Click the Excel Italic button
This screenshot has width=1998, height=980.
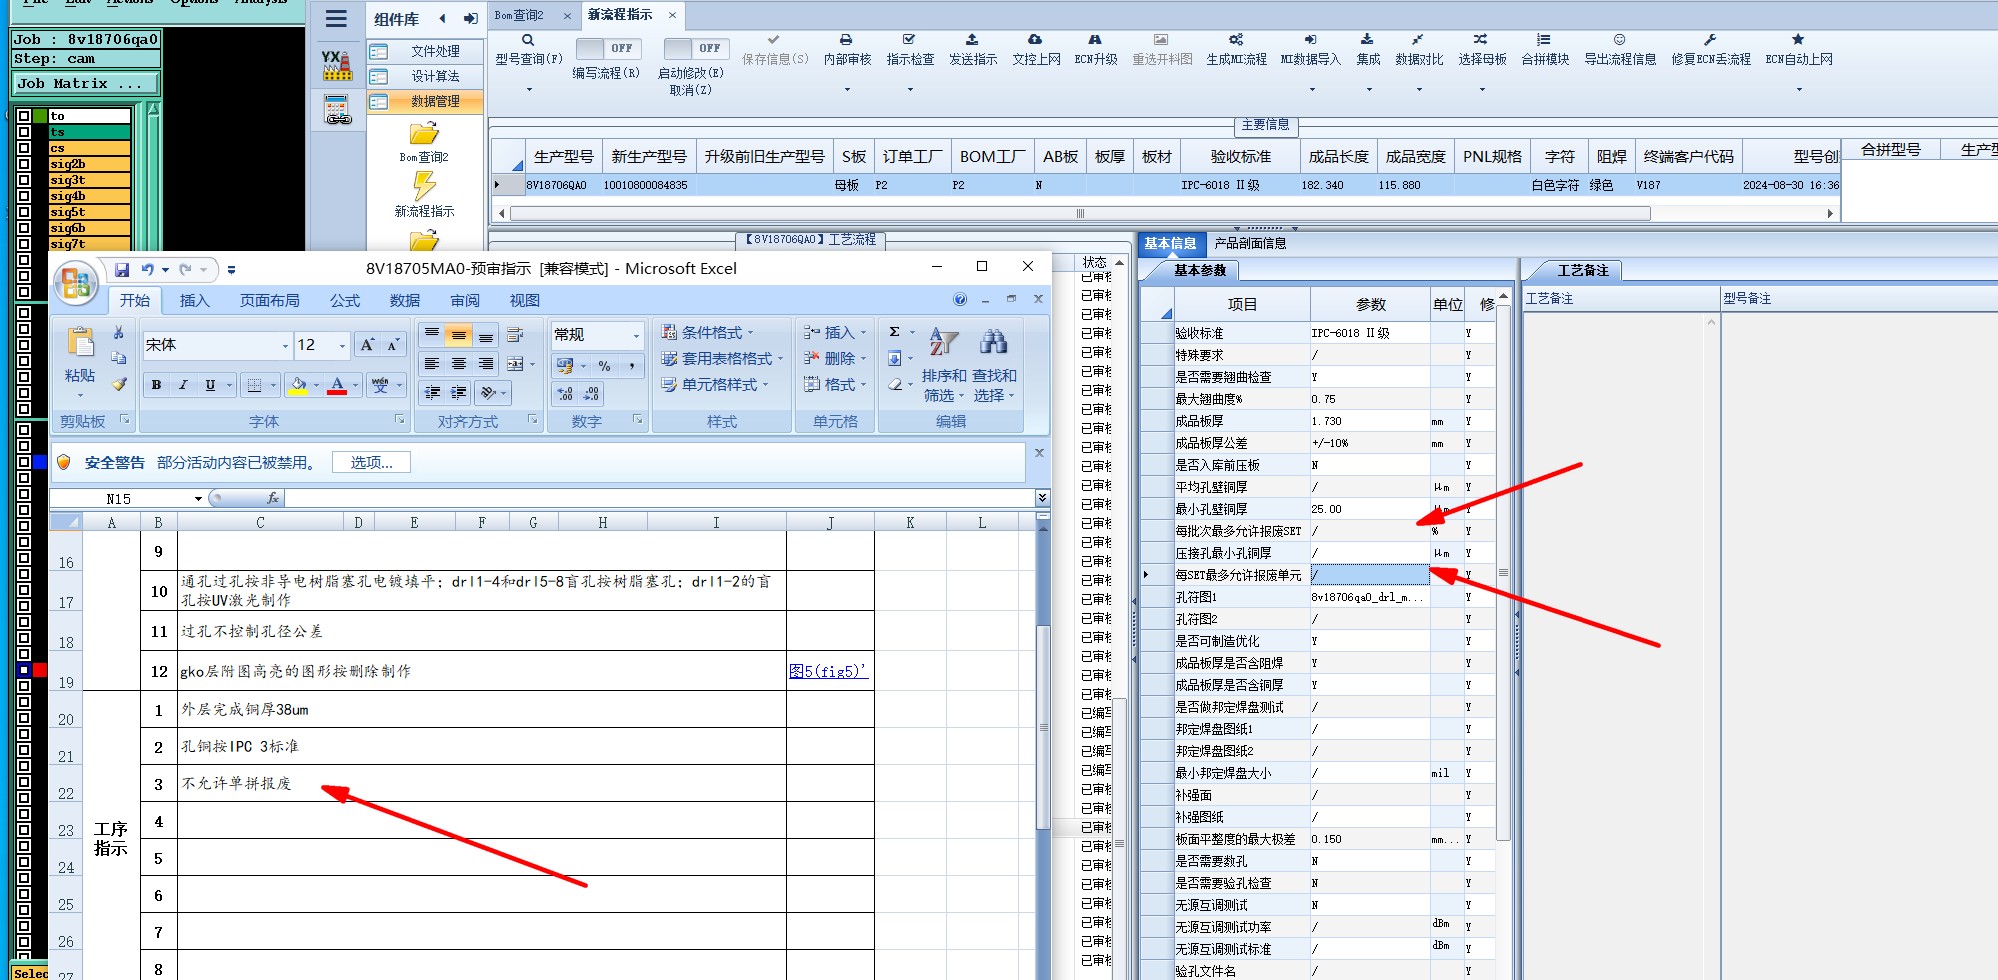click(x=183, y=385)
